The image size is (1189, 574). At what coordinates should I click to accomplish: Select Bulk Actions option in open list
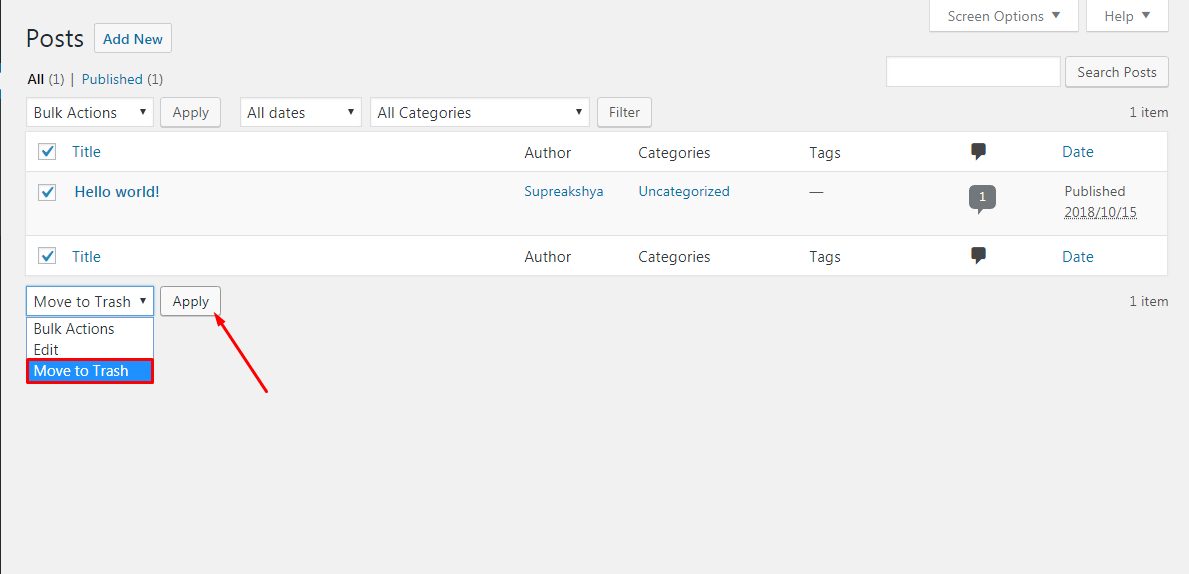[x=90, y=329]
